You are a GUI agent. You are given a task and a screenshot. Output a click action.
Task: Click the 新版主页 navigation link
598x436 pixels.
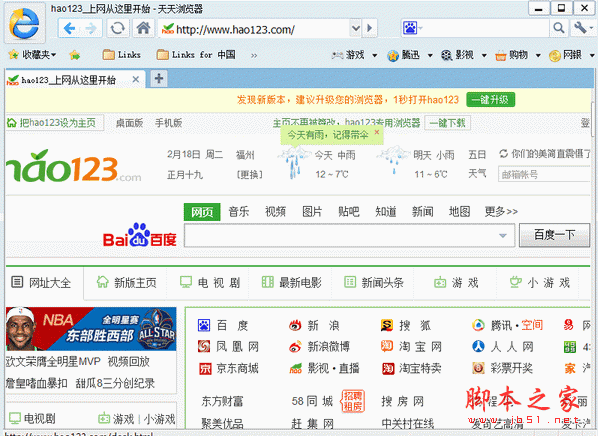(x=127, y=283)
